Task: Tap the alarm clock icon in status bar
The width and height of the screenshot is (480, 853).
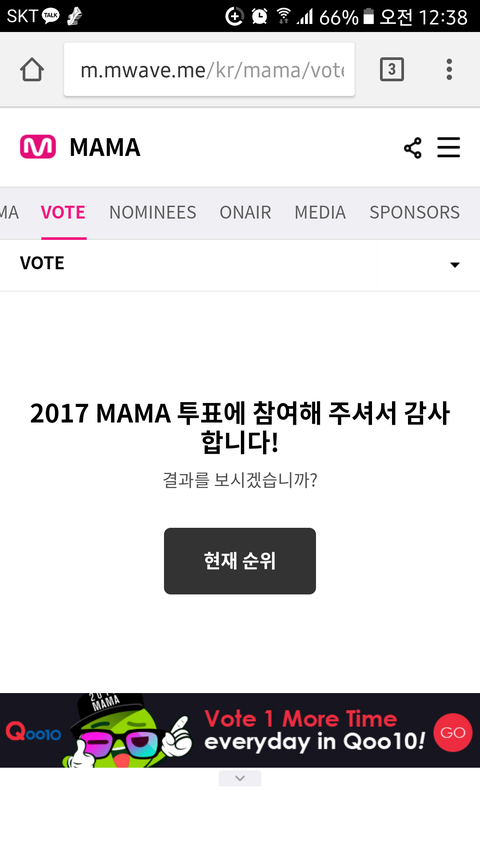Action: (260, 16)
